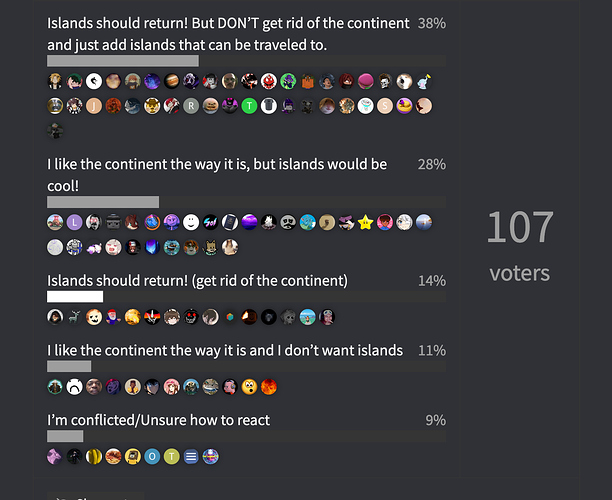Click the yellow star voter avatar

(x=366, y=222)
